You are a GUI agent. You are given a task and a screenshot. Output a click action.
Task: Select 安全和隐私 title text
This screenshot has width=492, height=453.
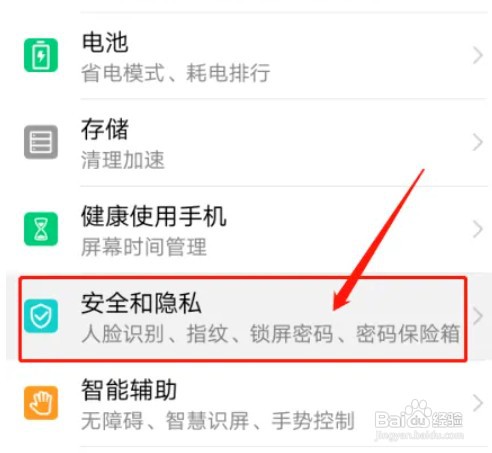(x=141, y=303)
